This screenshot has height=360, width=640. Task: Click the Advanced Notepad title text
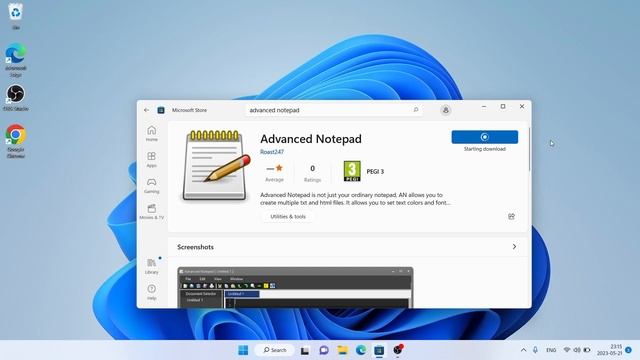311,139
